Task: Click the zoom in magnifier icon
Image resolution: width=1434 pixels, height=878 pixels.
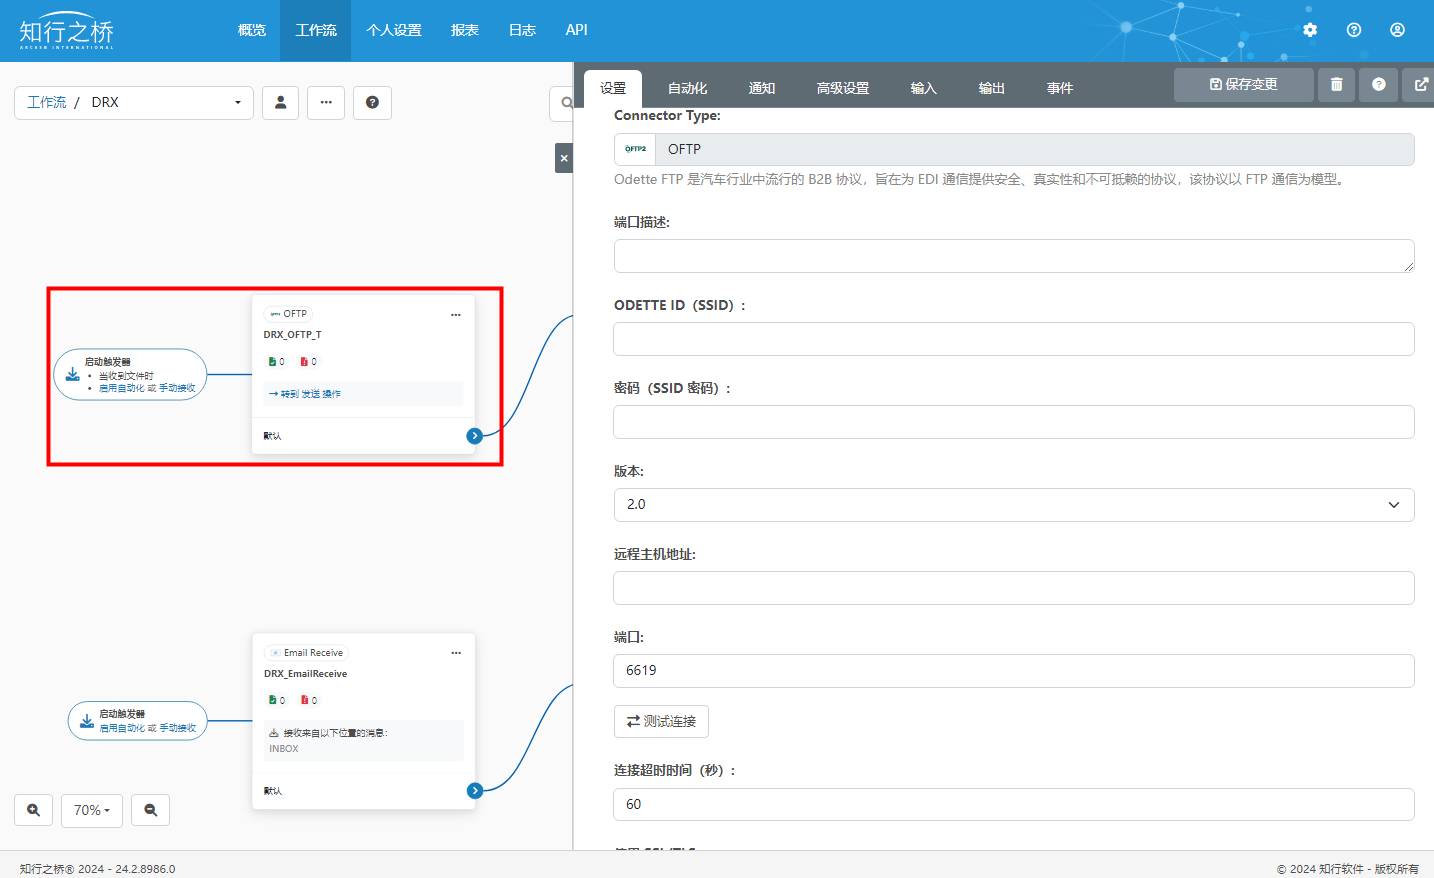Action: [34, 810]
